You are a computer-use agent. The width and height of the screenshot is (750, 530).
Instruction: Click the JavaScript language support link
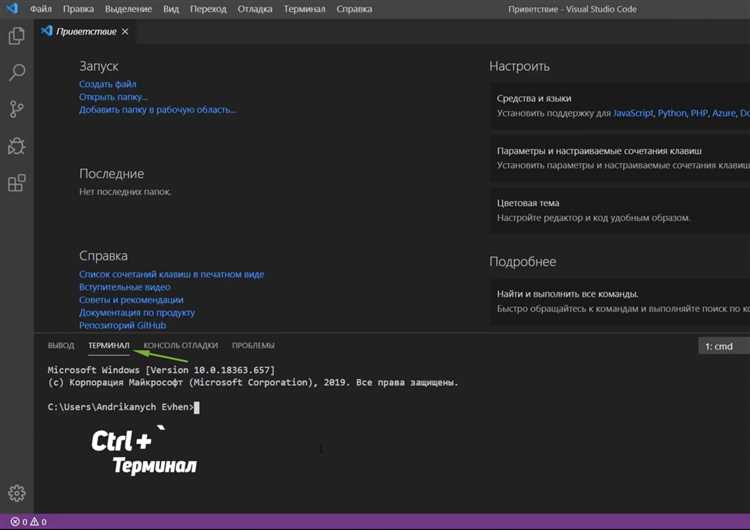coord(633,113)
